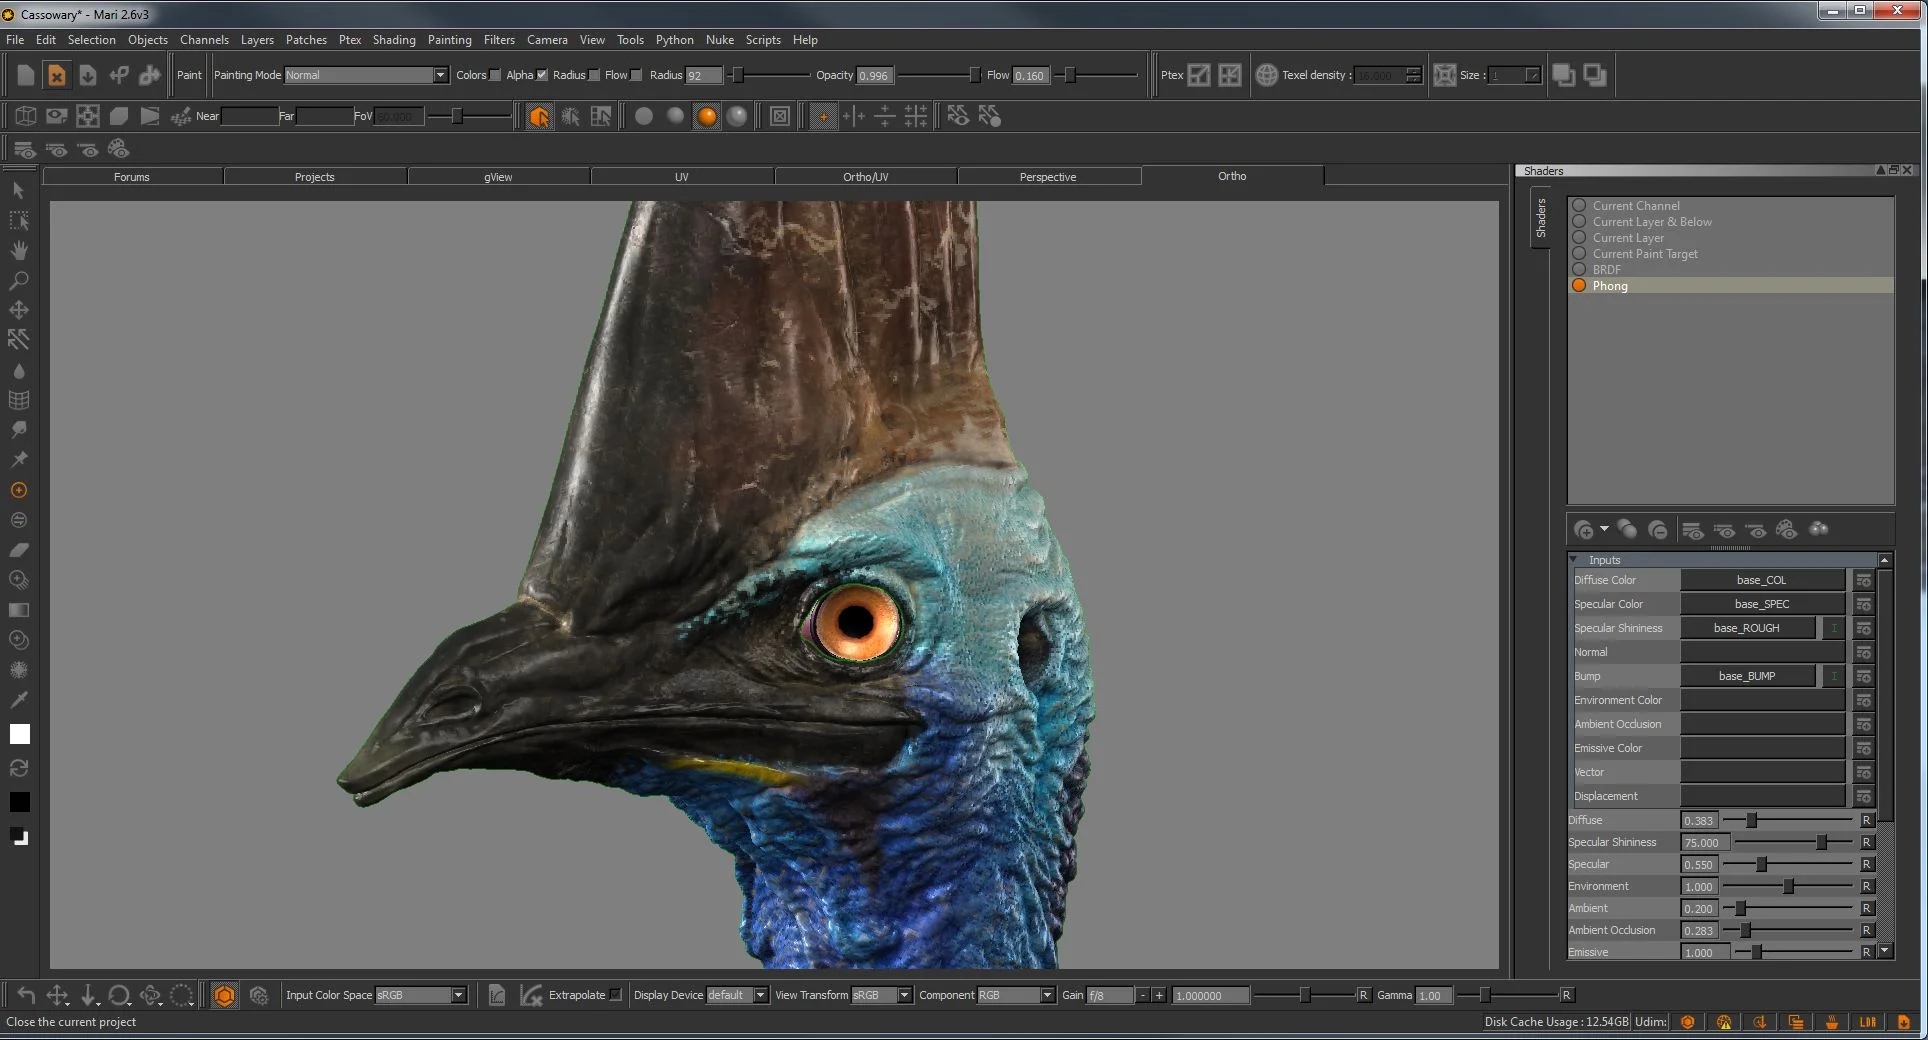Select the Pan tool in the left toolbar

(19, 250)
